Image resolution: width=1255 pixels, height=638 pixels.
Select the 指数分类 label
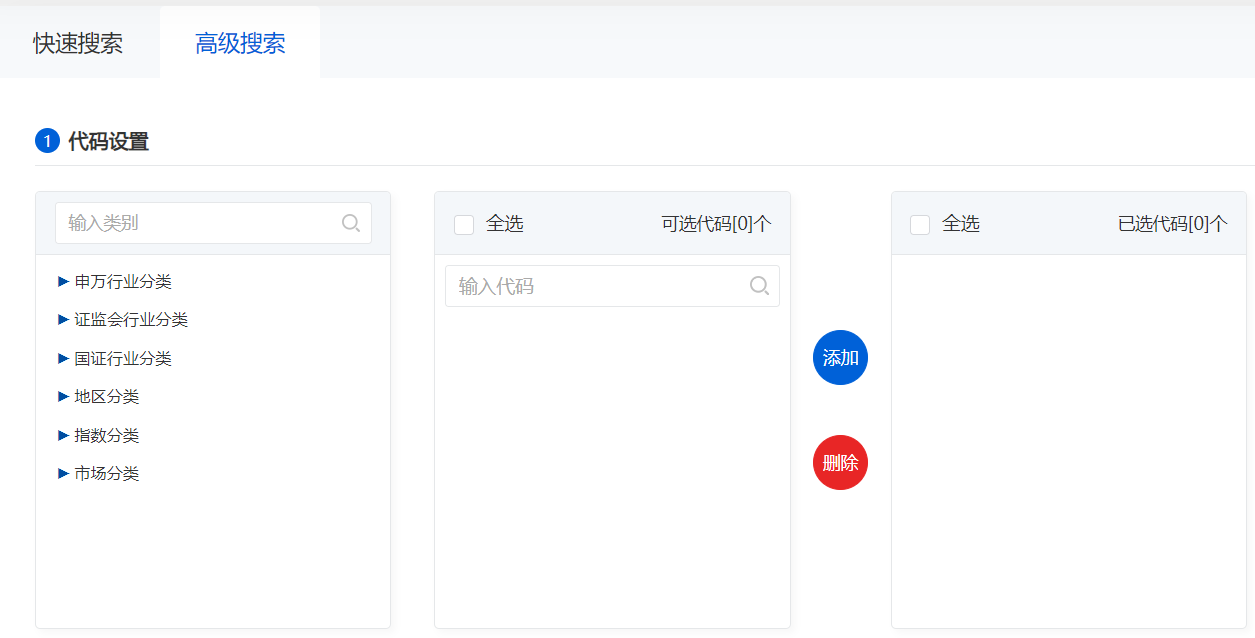[x=107, y=435]
